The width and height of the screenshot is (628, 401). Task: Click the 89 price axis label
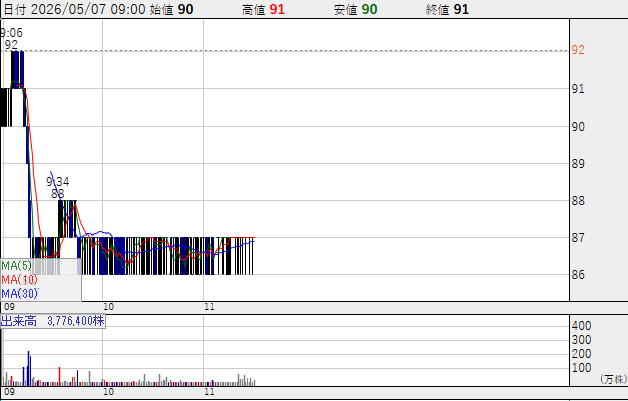coord(578,163)
